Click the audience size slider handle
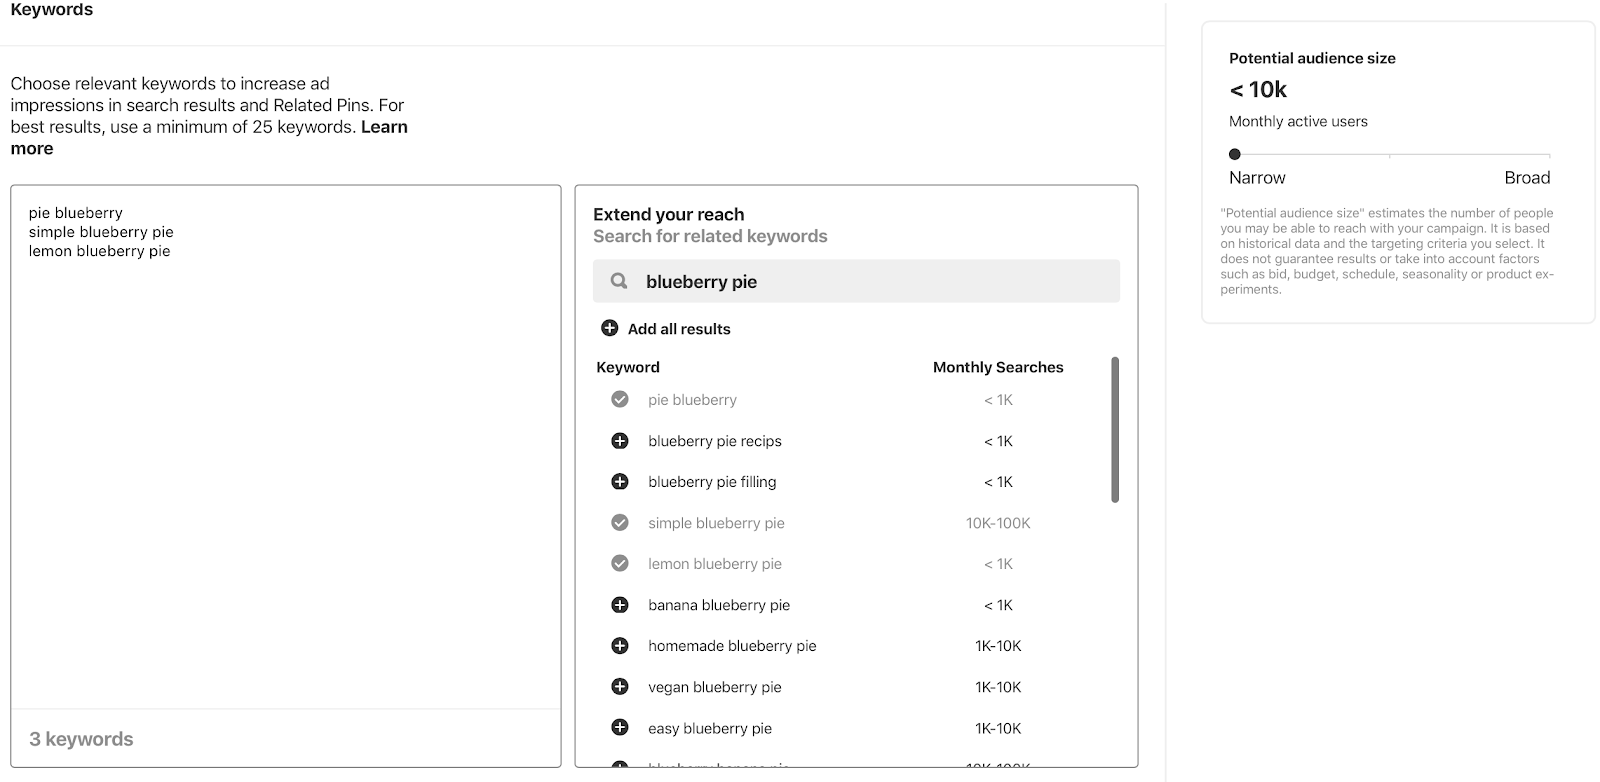Viewport: 1600px width, 782px height. (1235, 154)
